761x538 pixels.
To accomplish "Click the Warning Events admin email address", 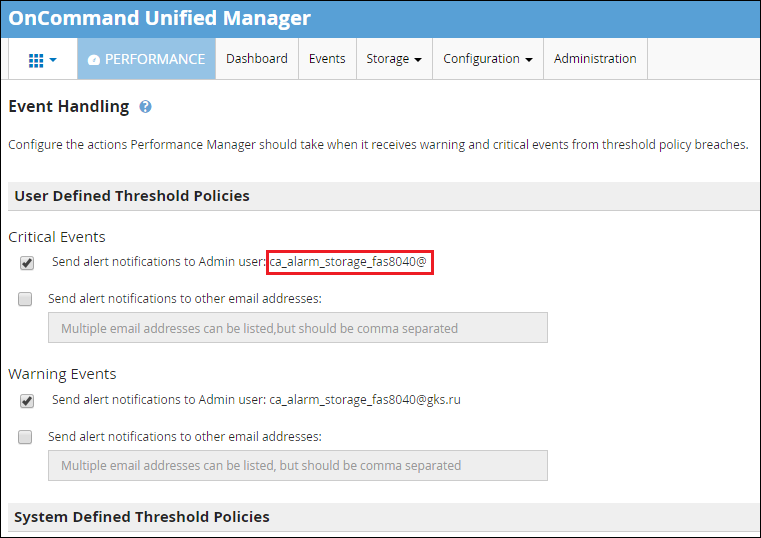I will point(365,400).
